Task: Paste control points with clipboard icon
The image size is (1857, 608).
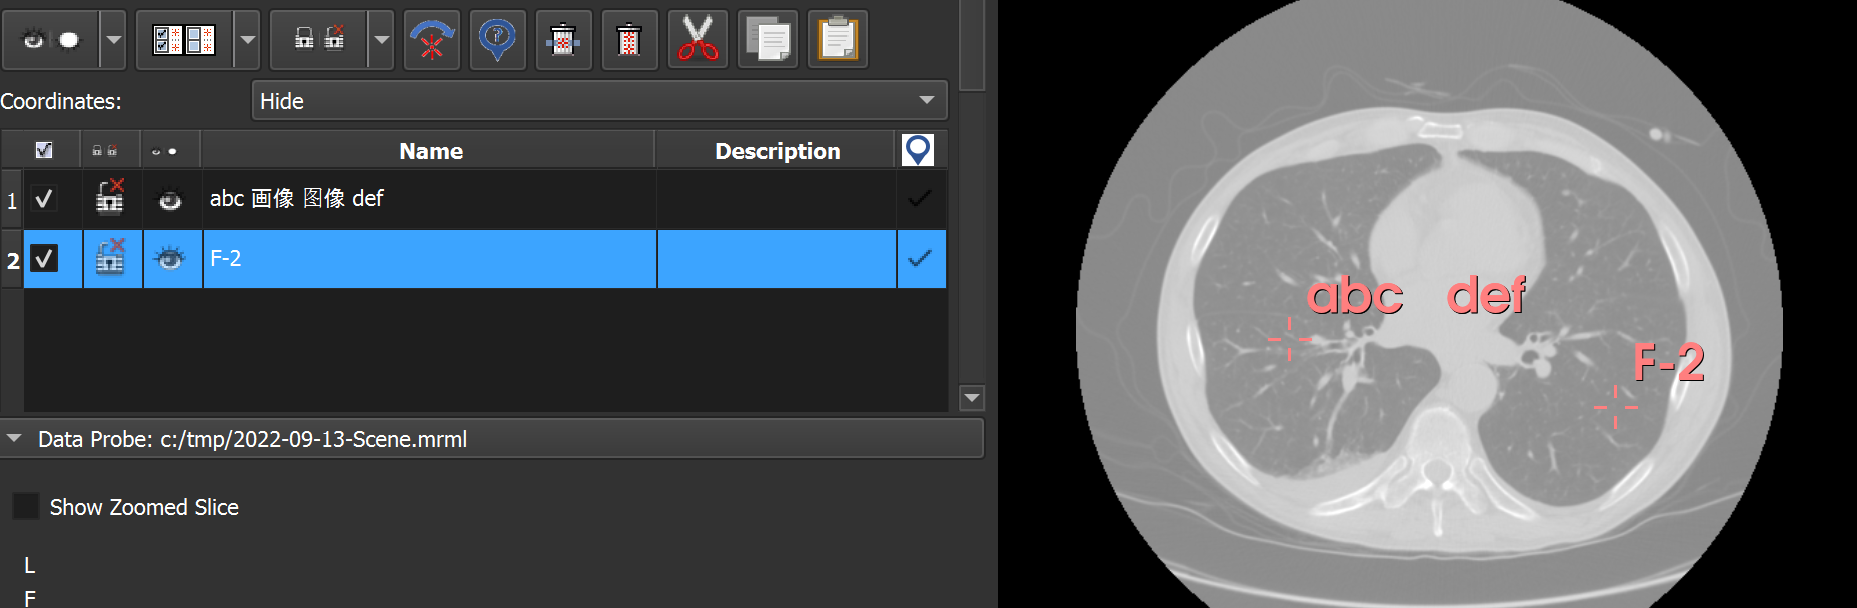Action: 838,40
